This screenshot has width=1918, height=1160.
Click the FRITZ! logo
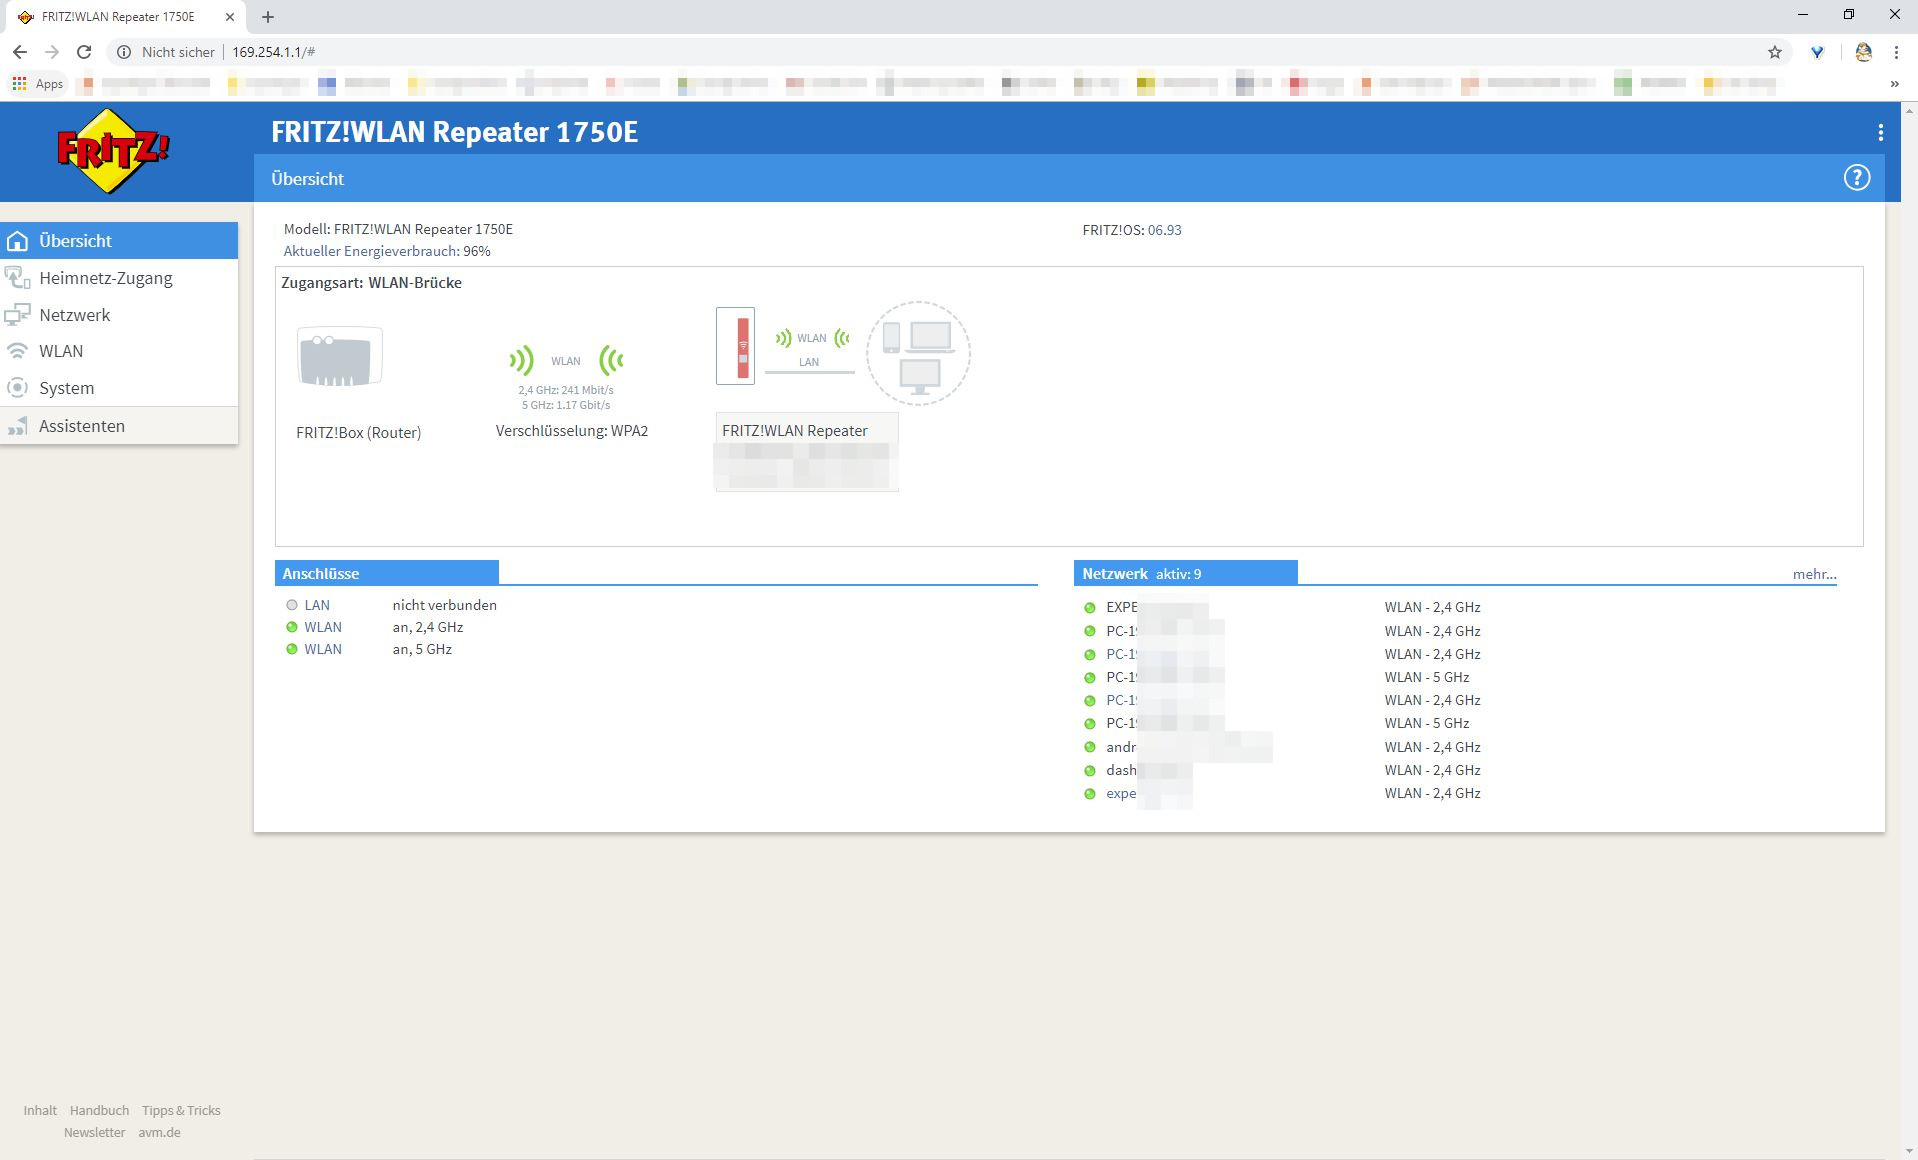tap(113, 151)
